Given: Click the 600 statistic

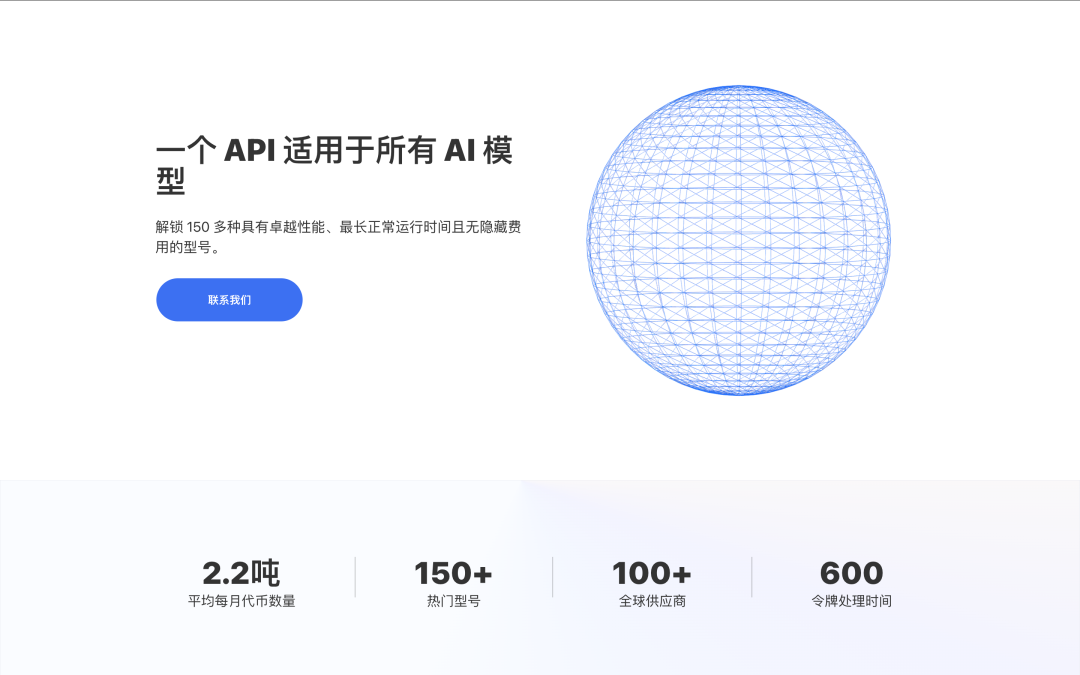Looking at the screenshot, I should [851, 573].
